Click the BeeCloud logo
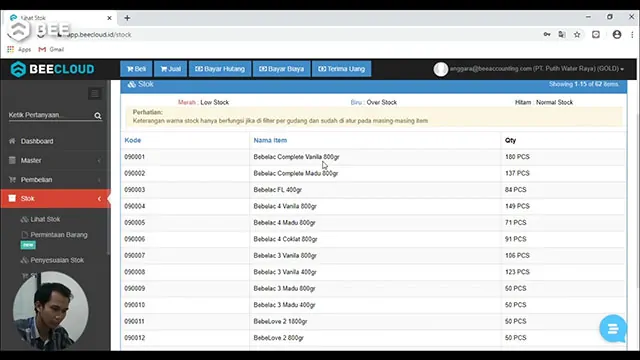640x360 pixels. click(x=52, y=69)
